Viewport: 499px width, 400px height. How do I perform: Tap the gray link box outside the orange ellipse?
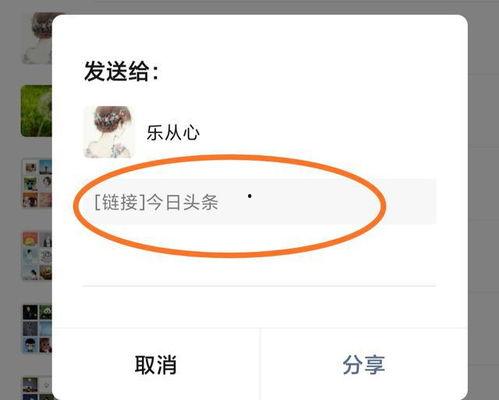click(412, 202)
